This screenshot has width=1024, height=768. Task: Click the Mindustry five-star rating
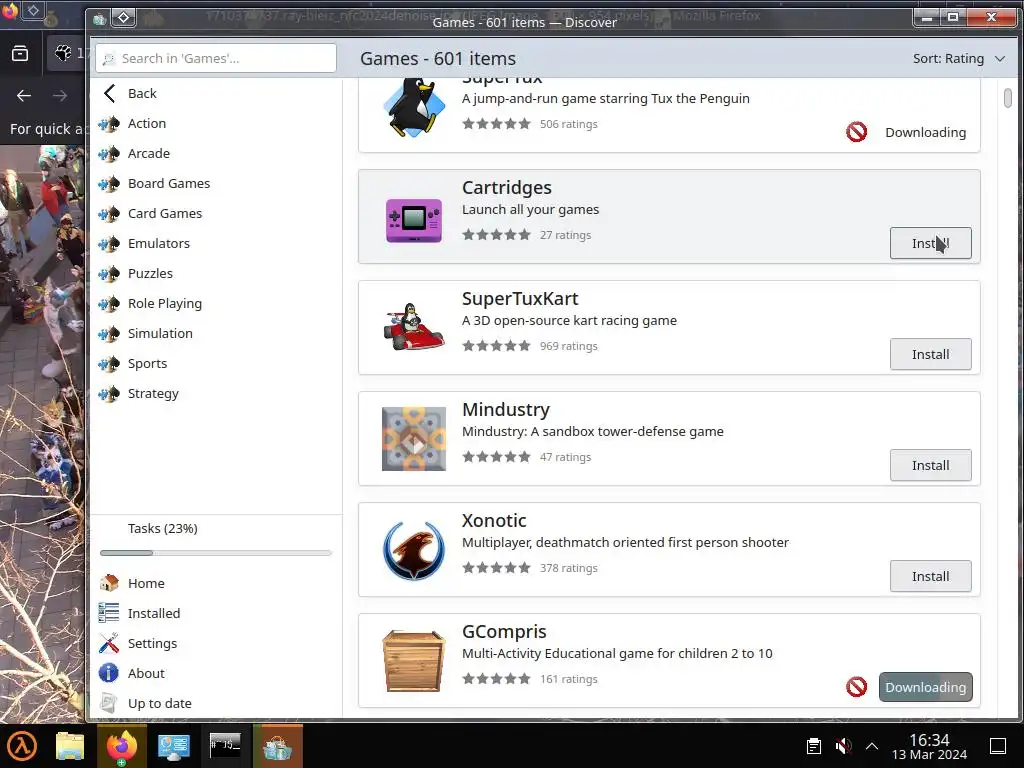coord(496,456)
